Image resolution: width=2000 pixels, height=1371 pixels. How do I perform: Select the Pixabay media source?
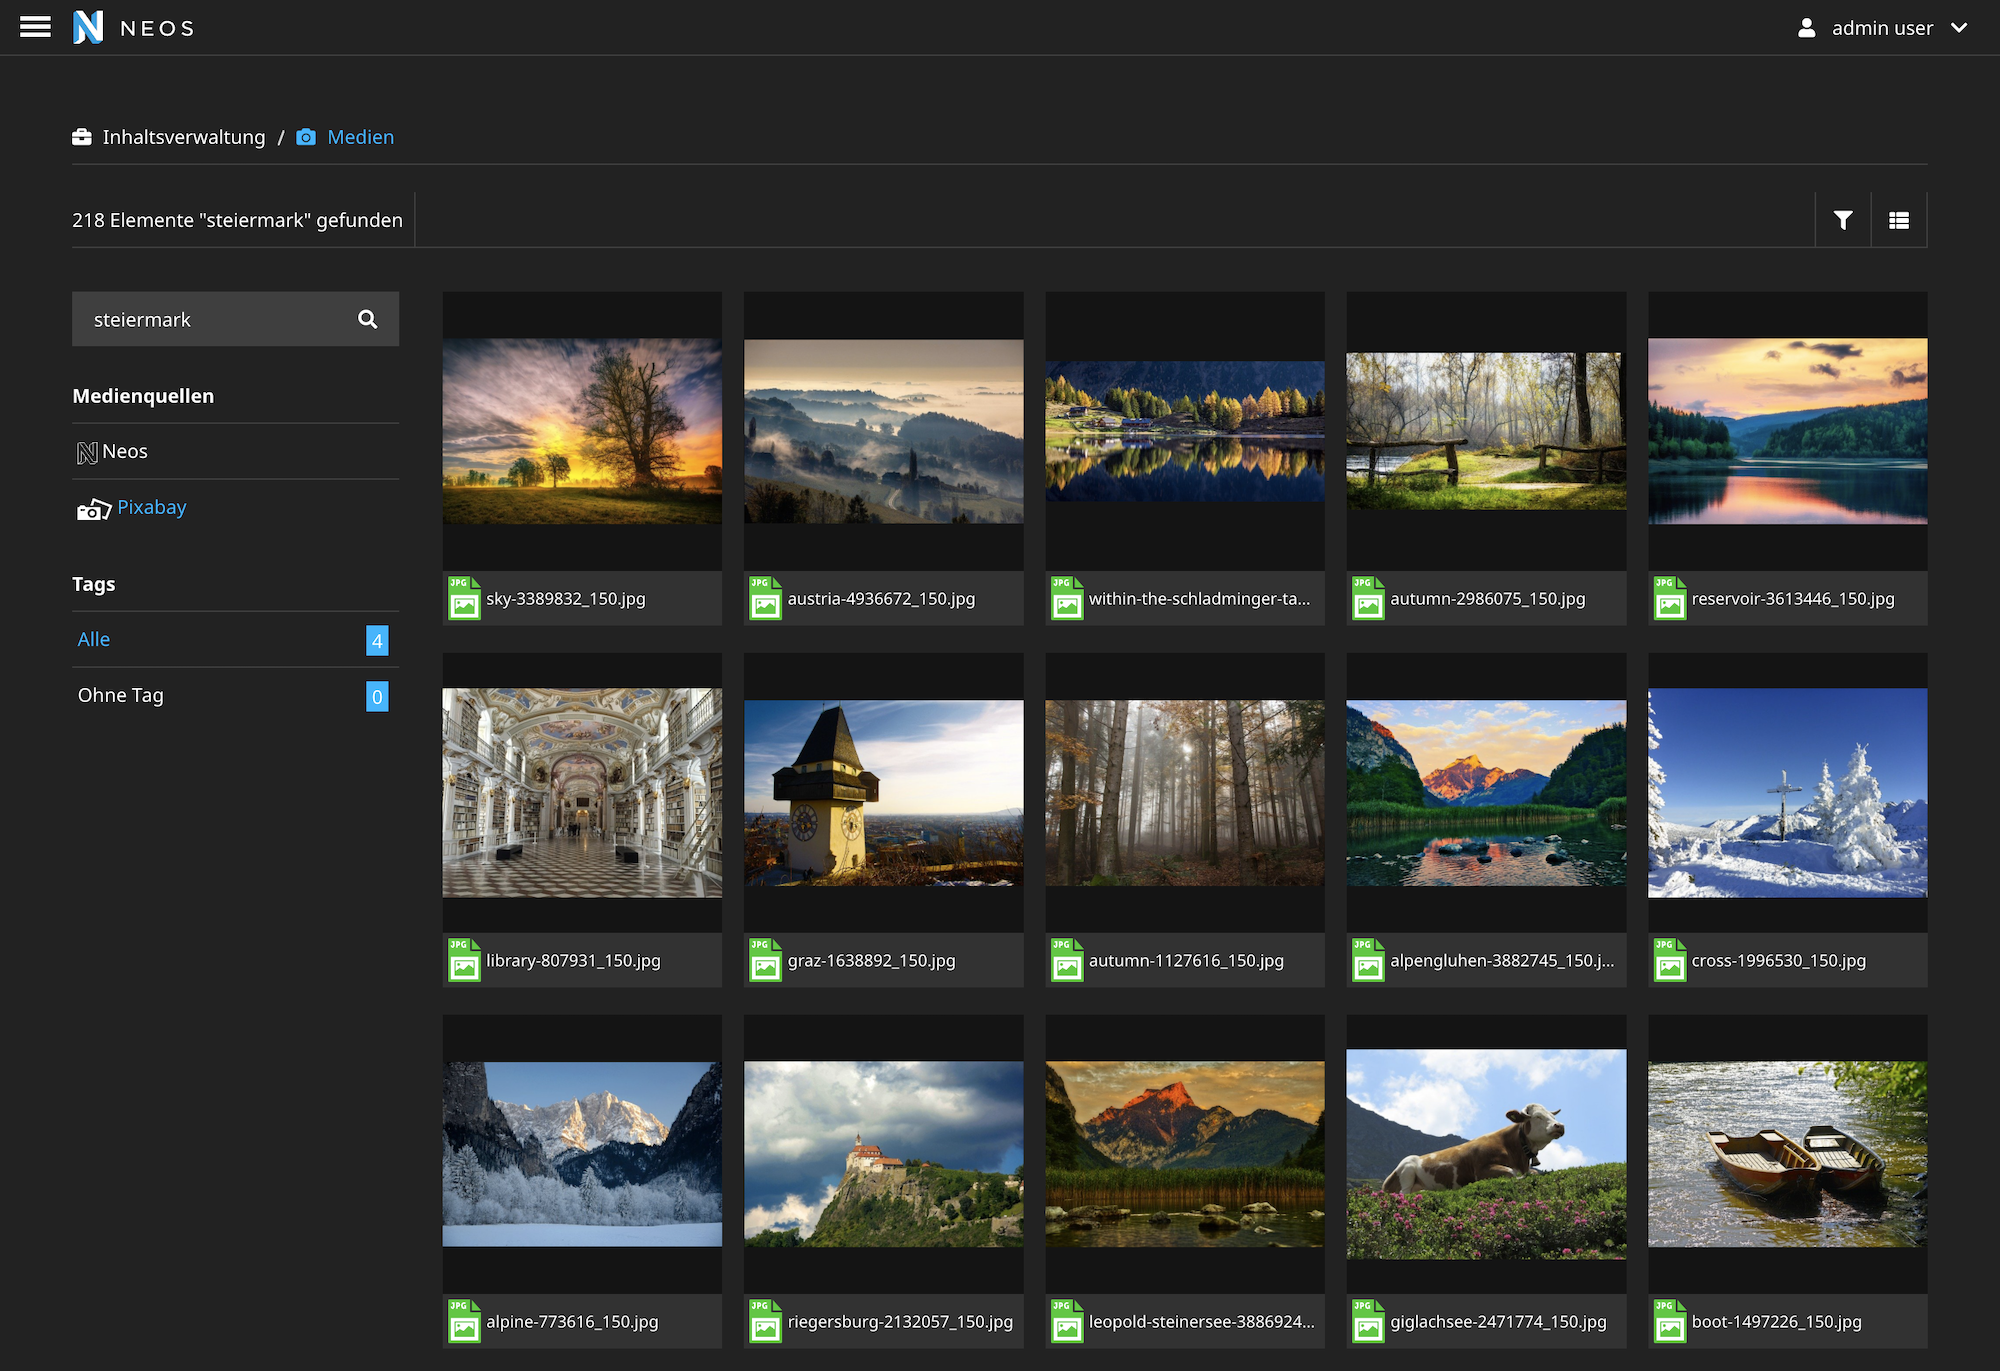coord(151,507)
